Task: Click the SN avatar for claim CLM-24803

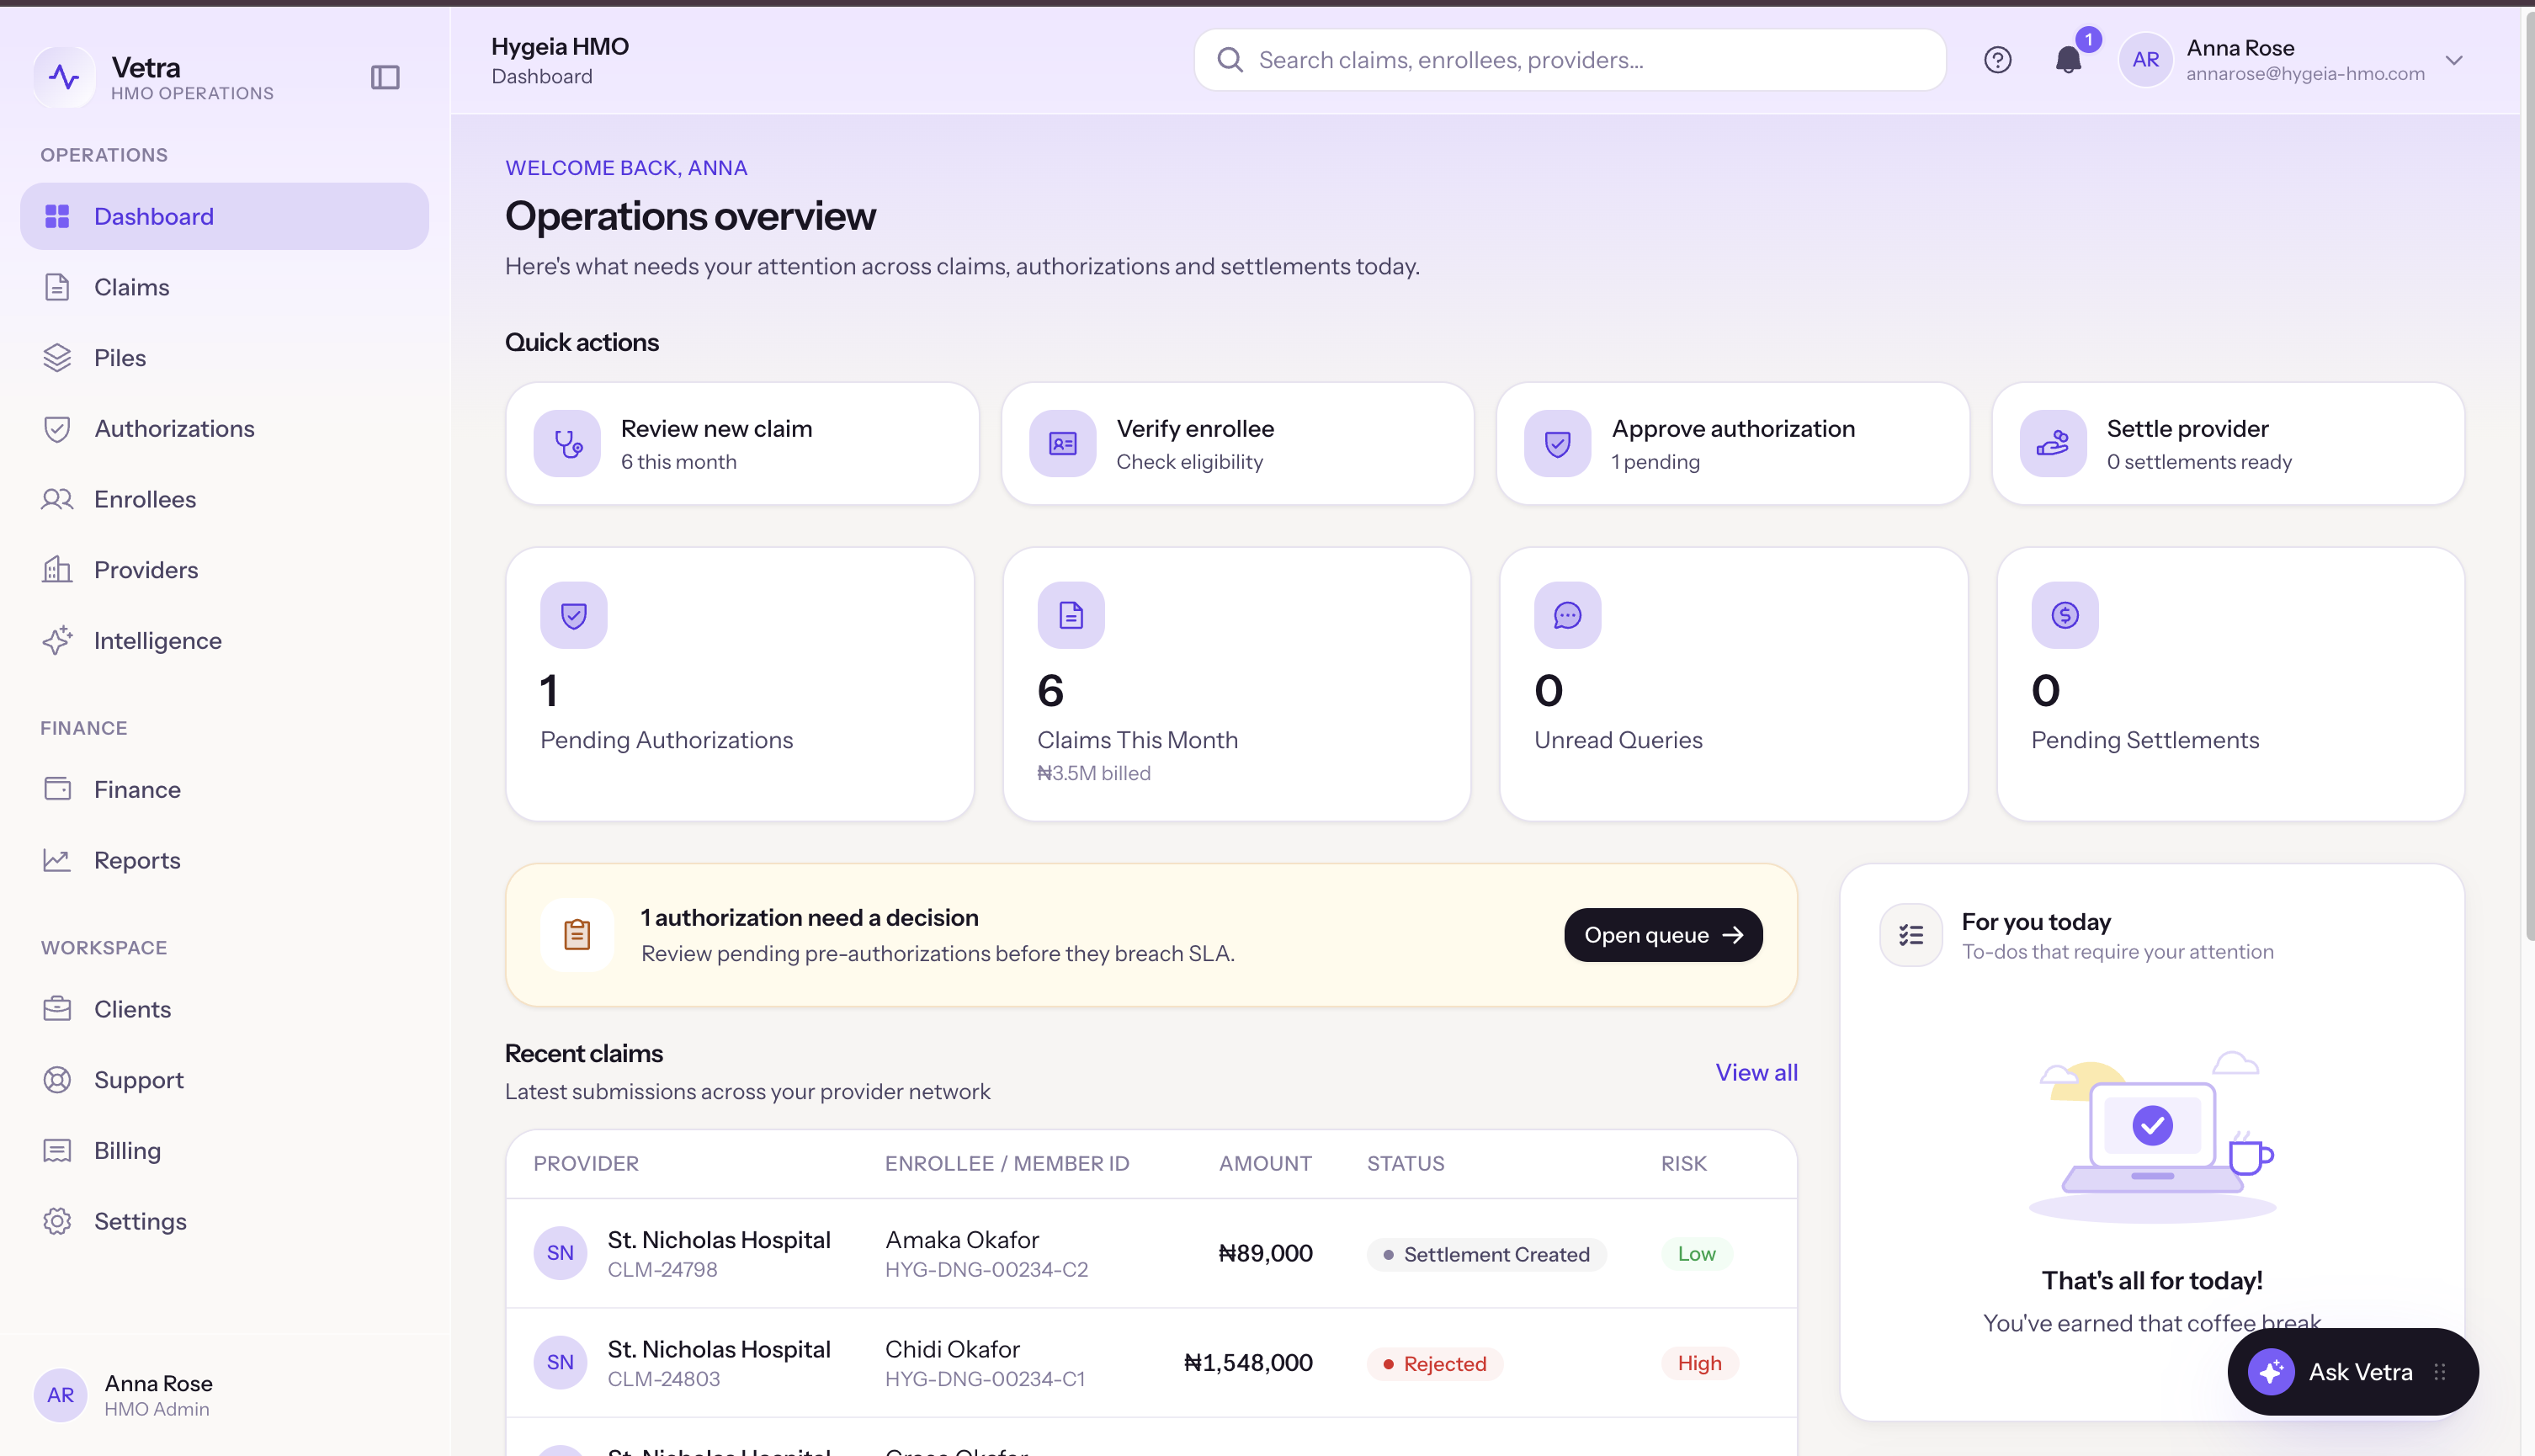Action: click(x=560, y=1362)
